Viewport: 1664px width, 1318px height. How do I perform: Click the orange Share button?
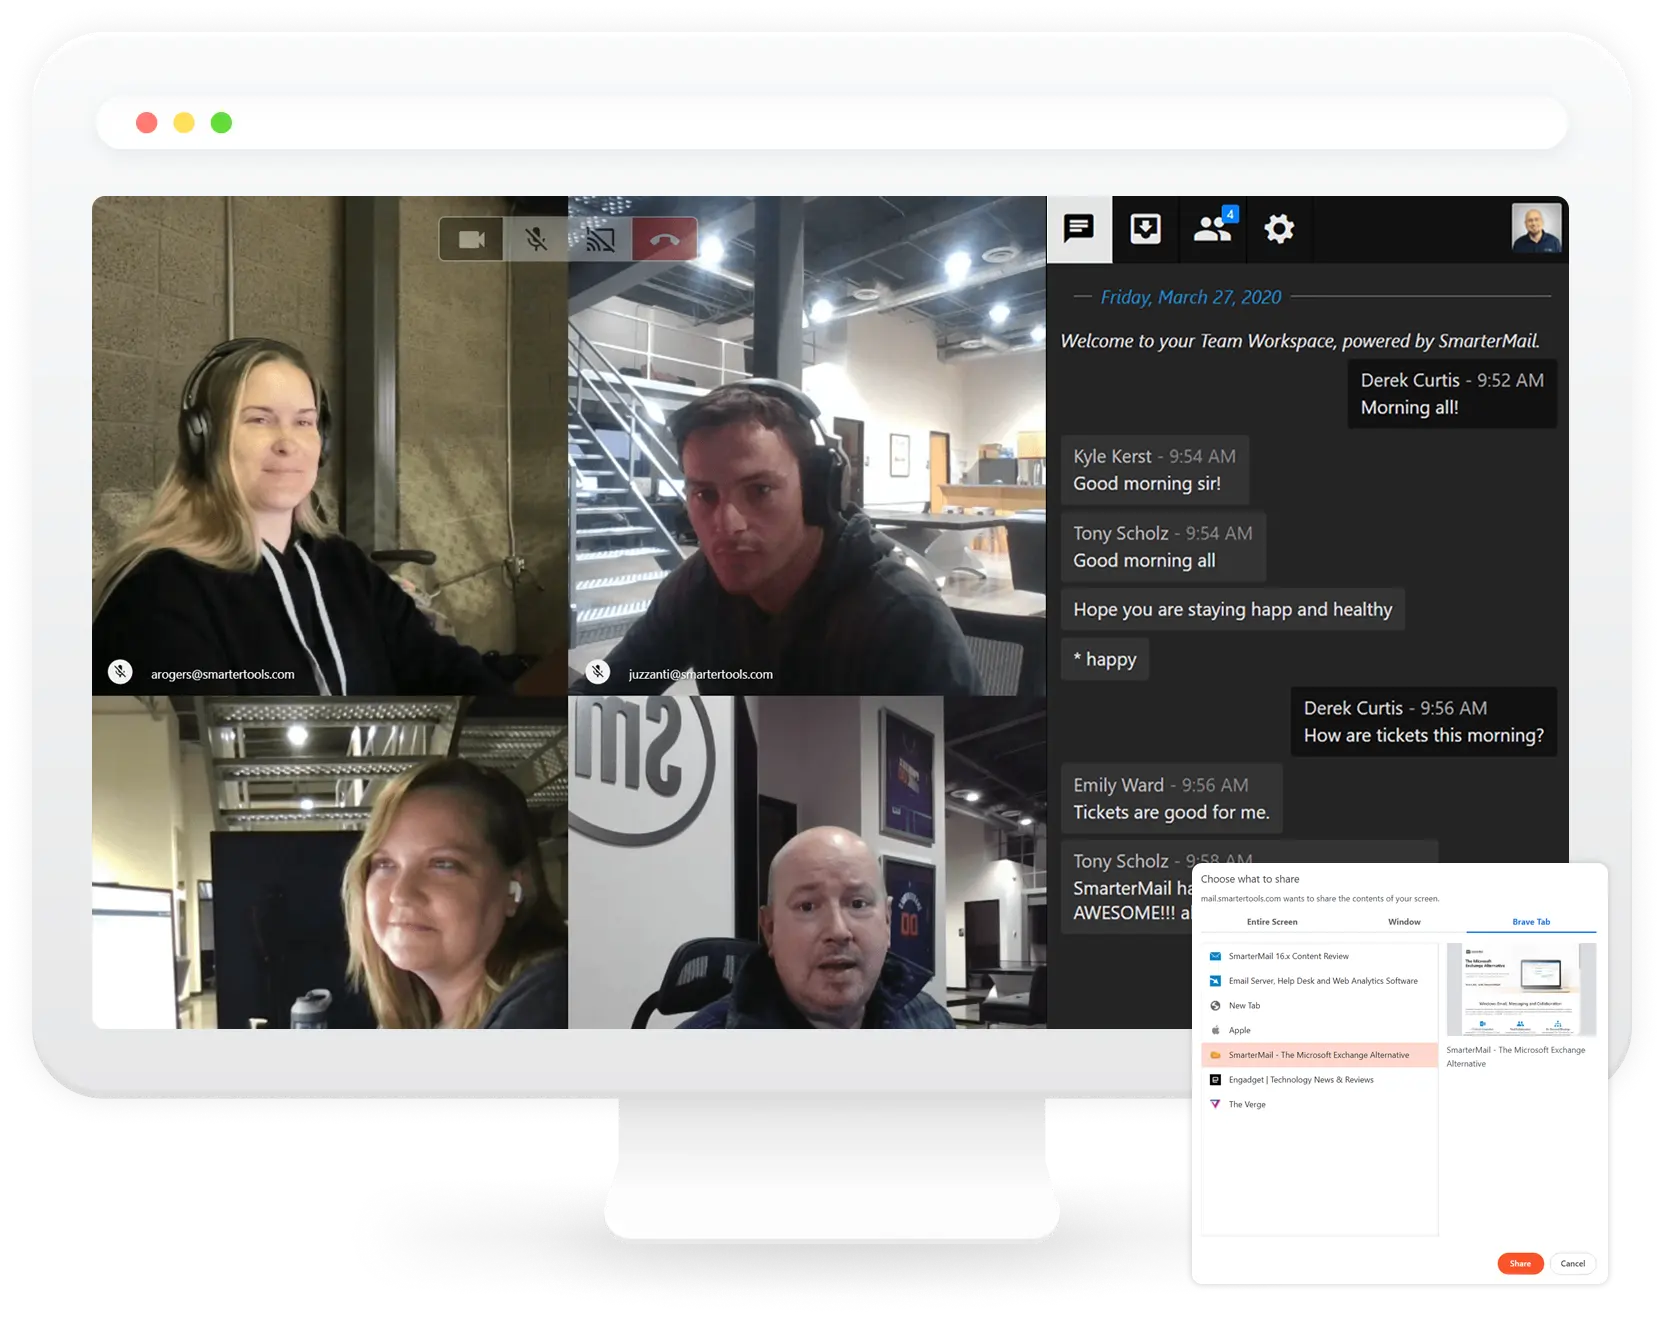tap(1520, 1264)
